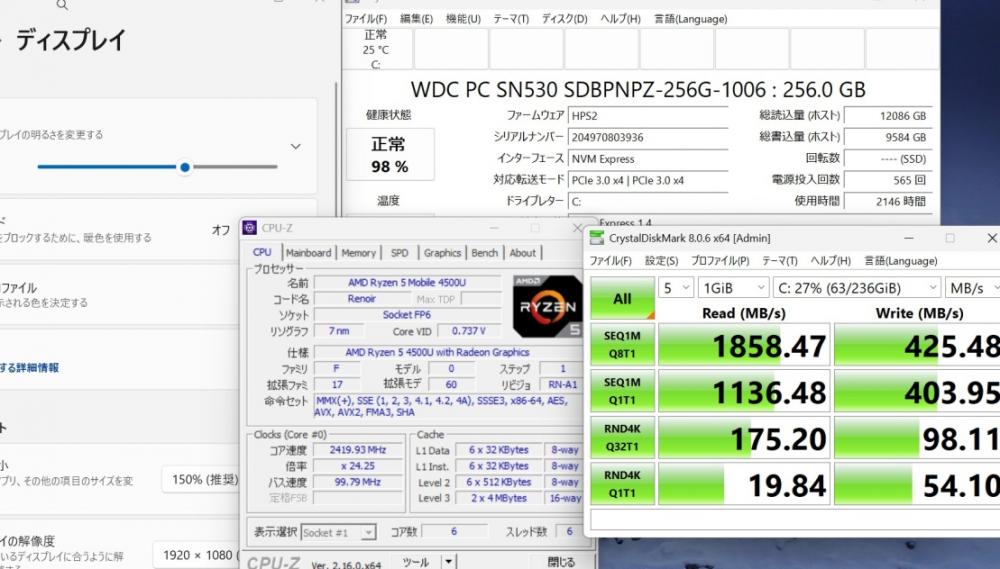Viewport: 1000px width, 569px height.
Task: Open CrystalDiskMark テーマ(T) menu
Action: [779, 261]
